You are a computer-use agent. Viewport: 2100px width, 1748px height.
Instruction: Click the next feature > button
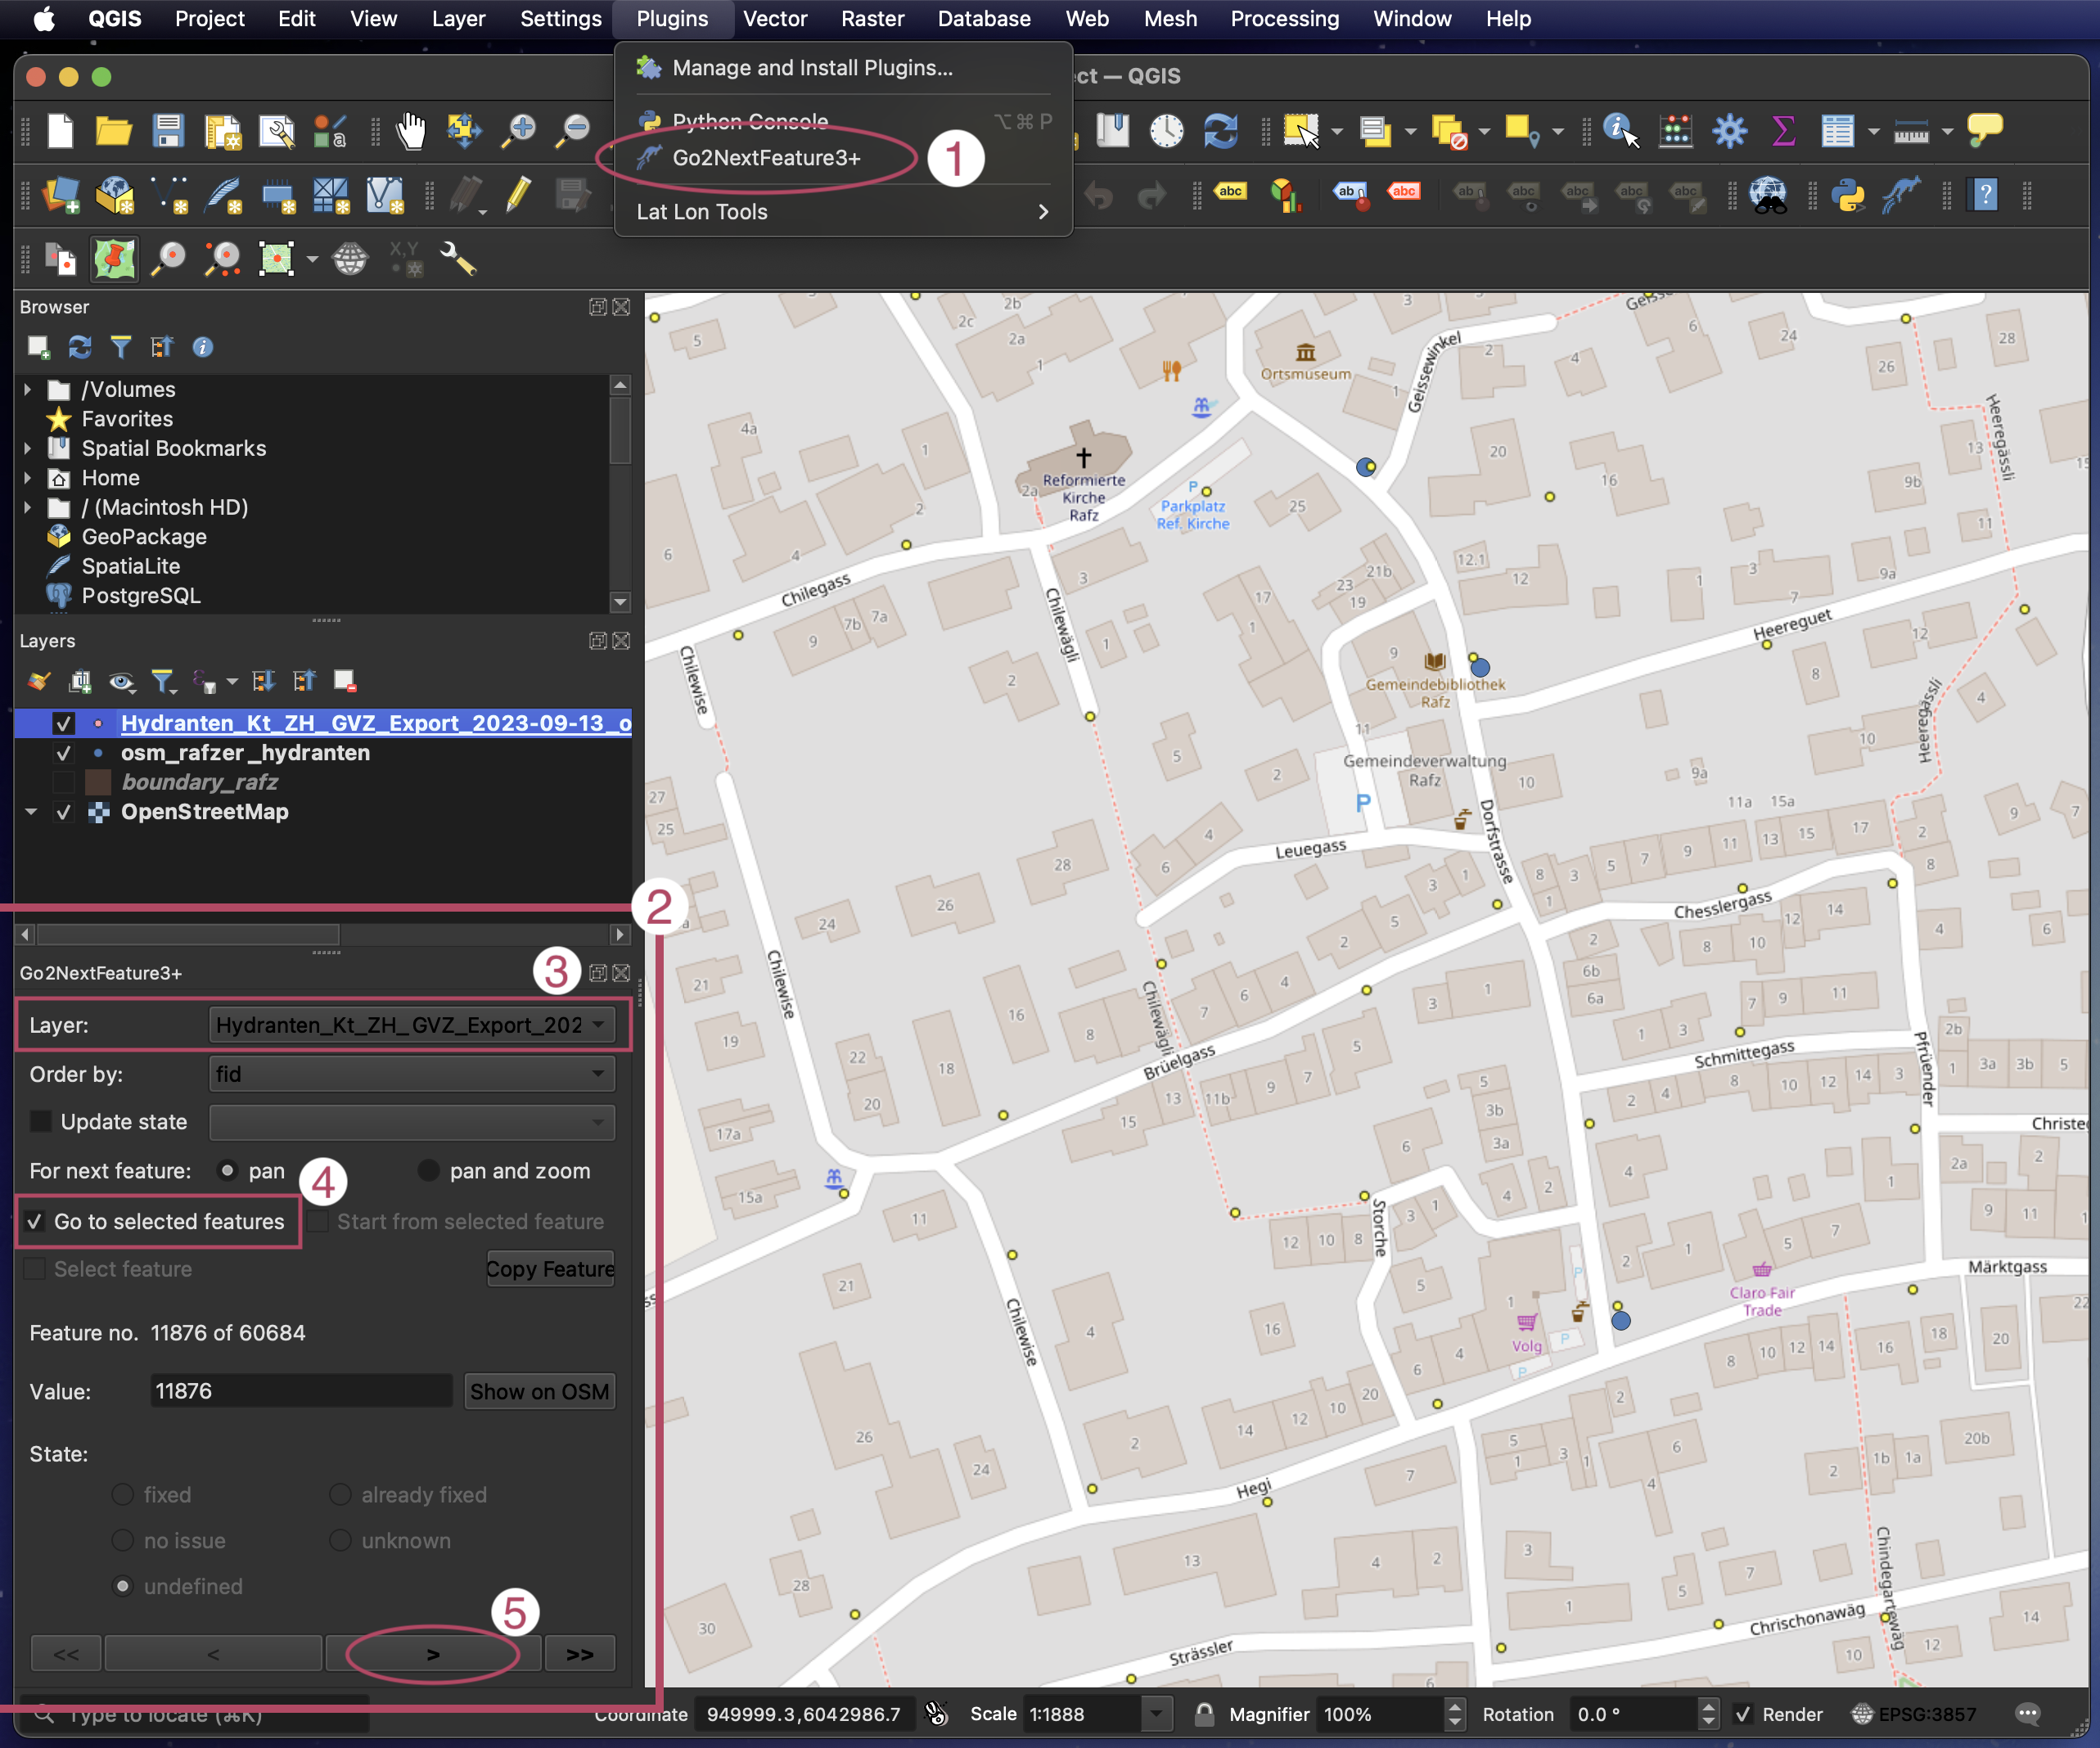point(433,1654)
